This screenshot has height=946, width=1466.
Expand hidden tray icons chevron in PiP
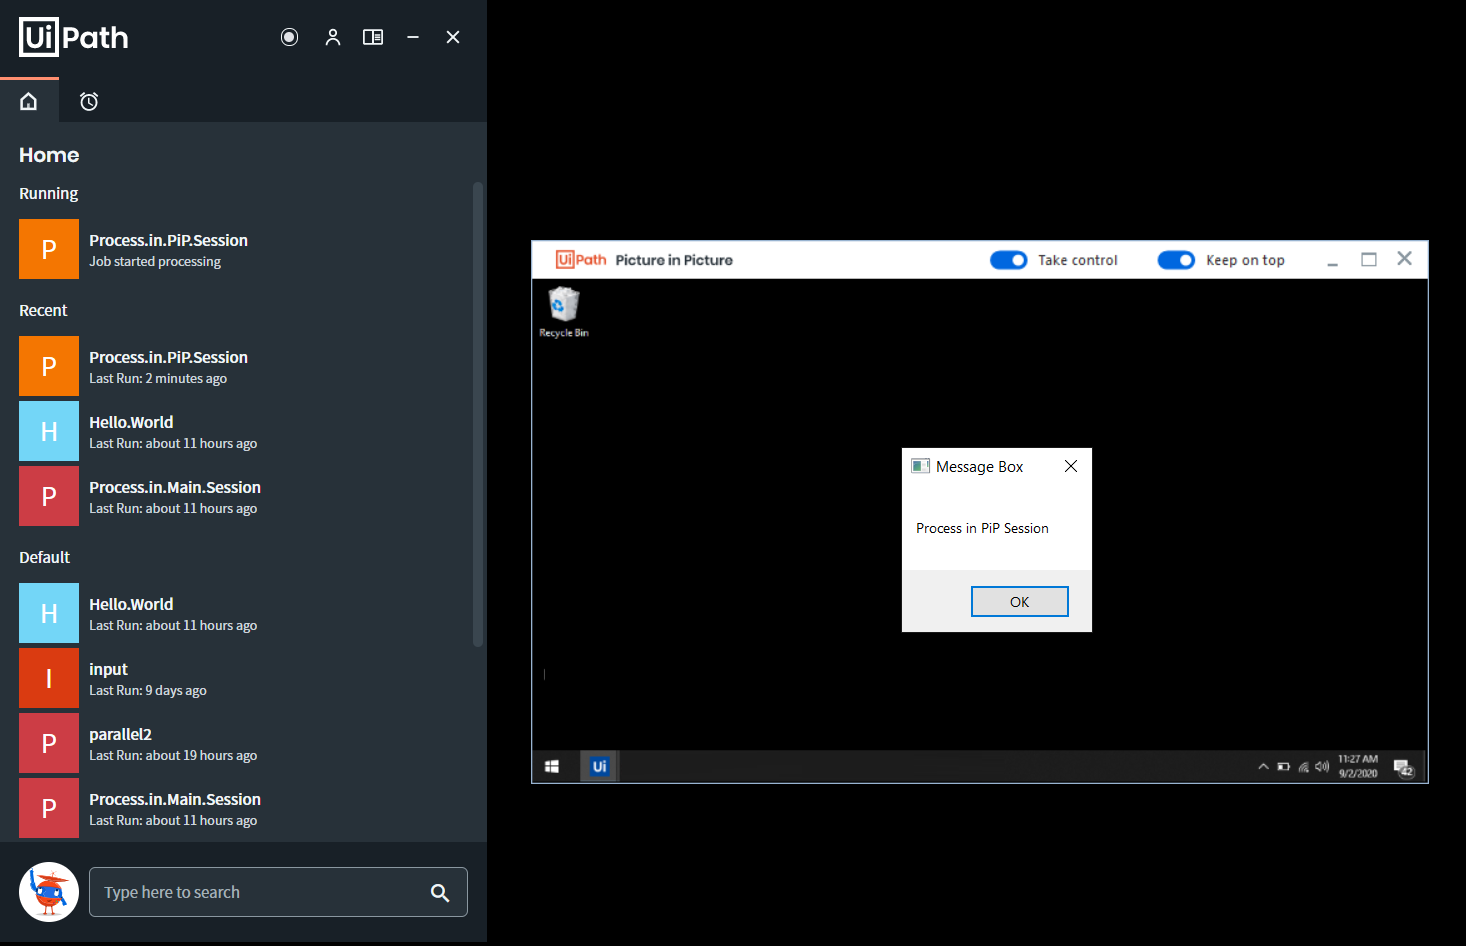pos(1264,767)
